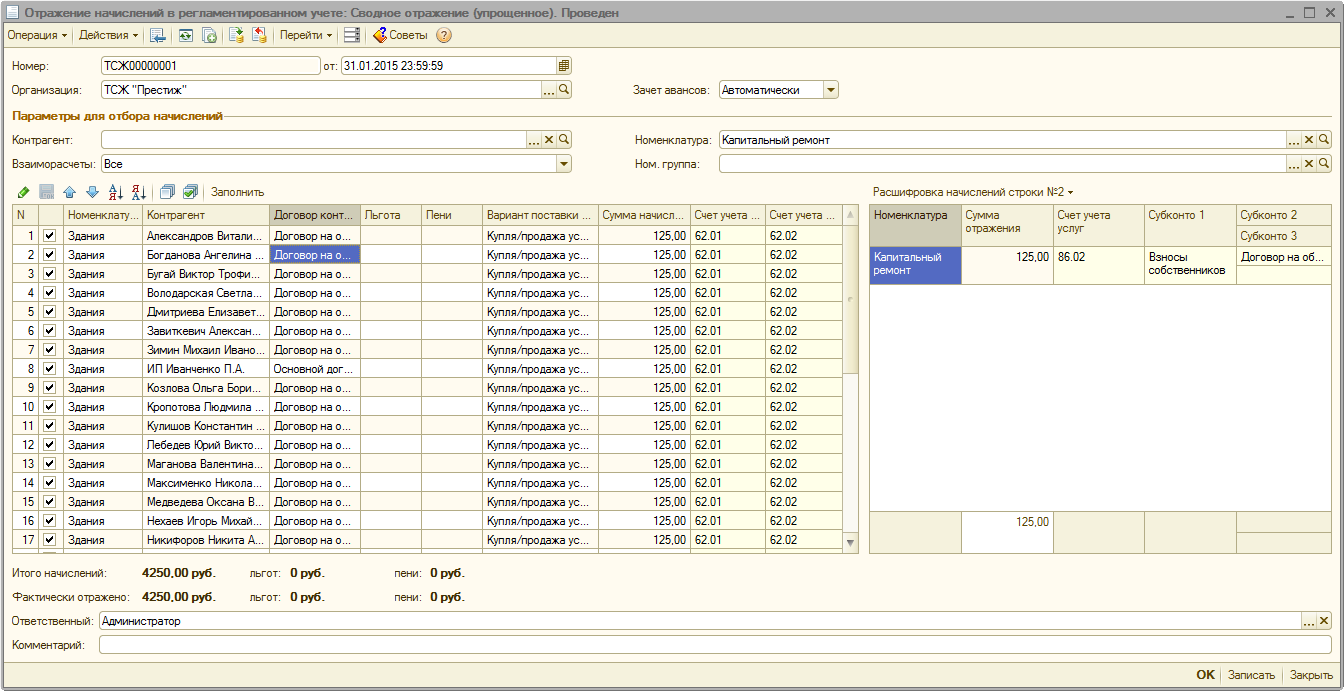
Task: Click the document icon with red up arrow
Action: tap(259, 35)
